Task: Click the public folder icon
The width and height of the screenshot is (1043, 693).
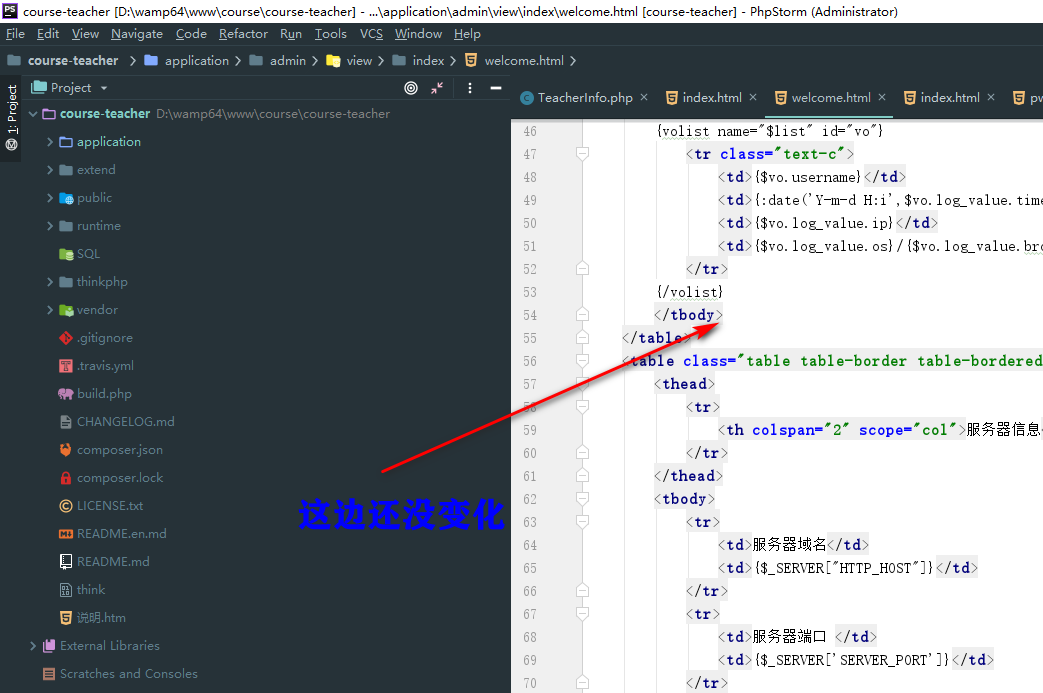Action: [66, 198]
